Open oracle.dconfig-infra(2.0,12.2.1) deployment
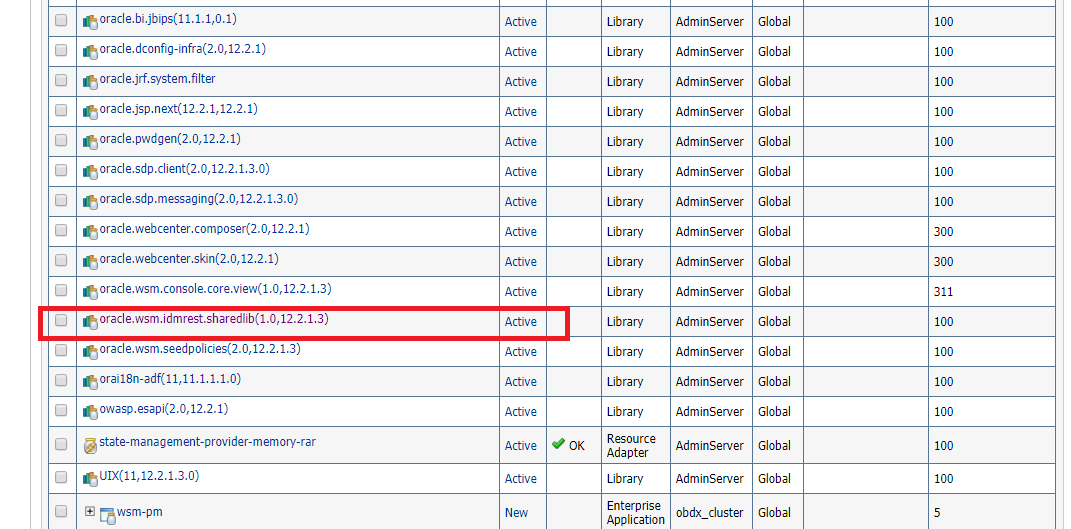Screen dimensions: 1071x529 coord(182,49)
